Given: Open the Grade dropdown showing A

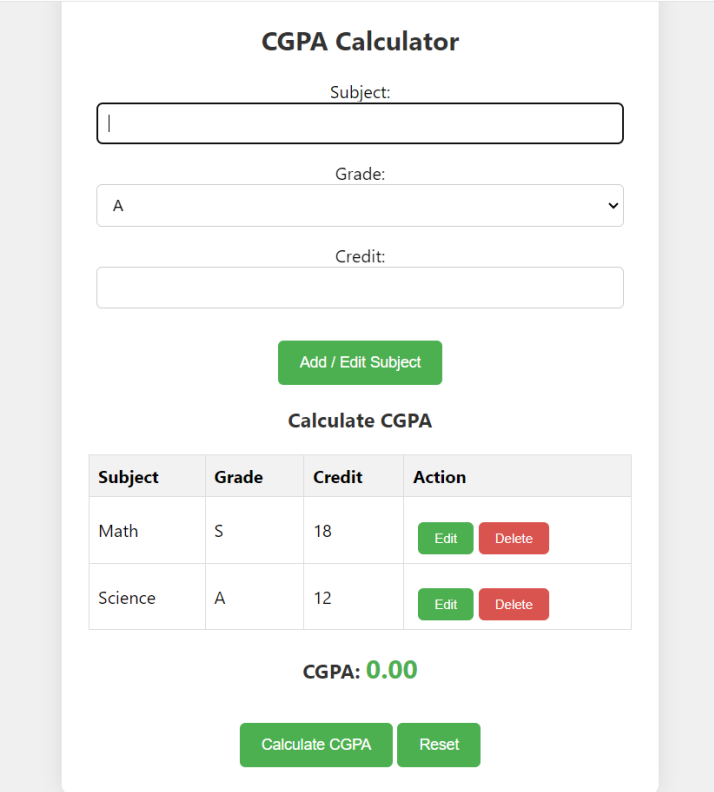Looking at the screenshot, I should (x=360, y=205).
